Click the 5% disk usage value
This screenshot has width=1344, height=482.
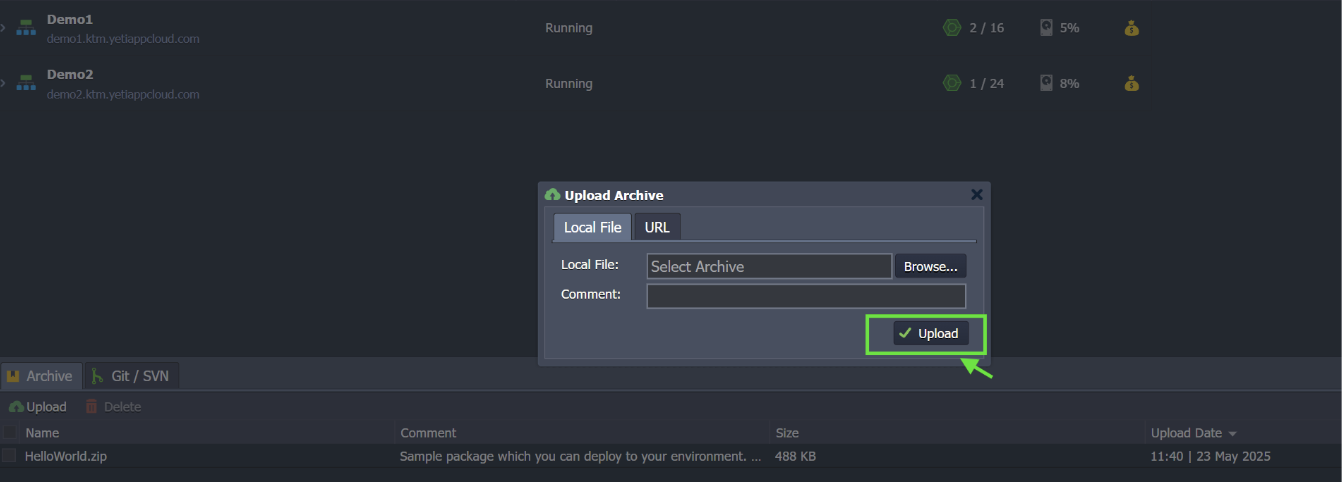tap(1070, 28)
